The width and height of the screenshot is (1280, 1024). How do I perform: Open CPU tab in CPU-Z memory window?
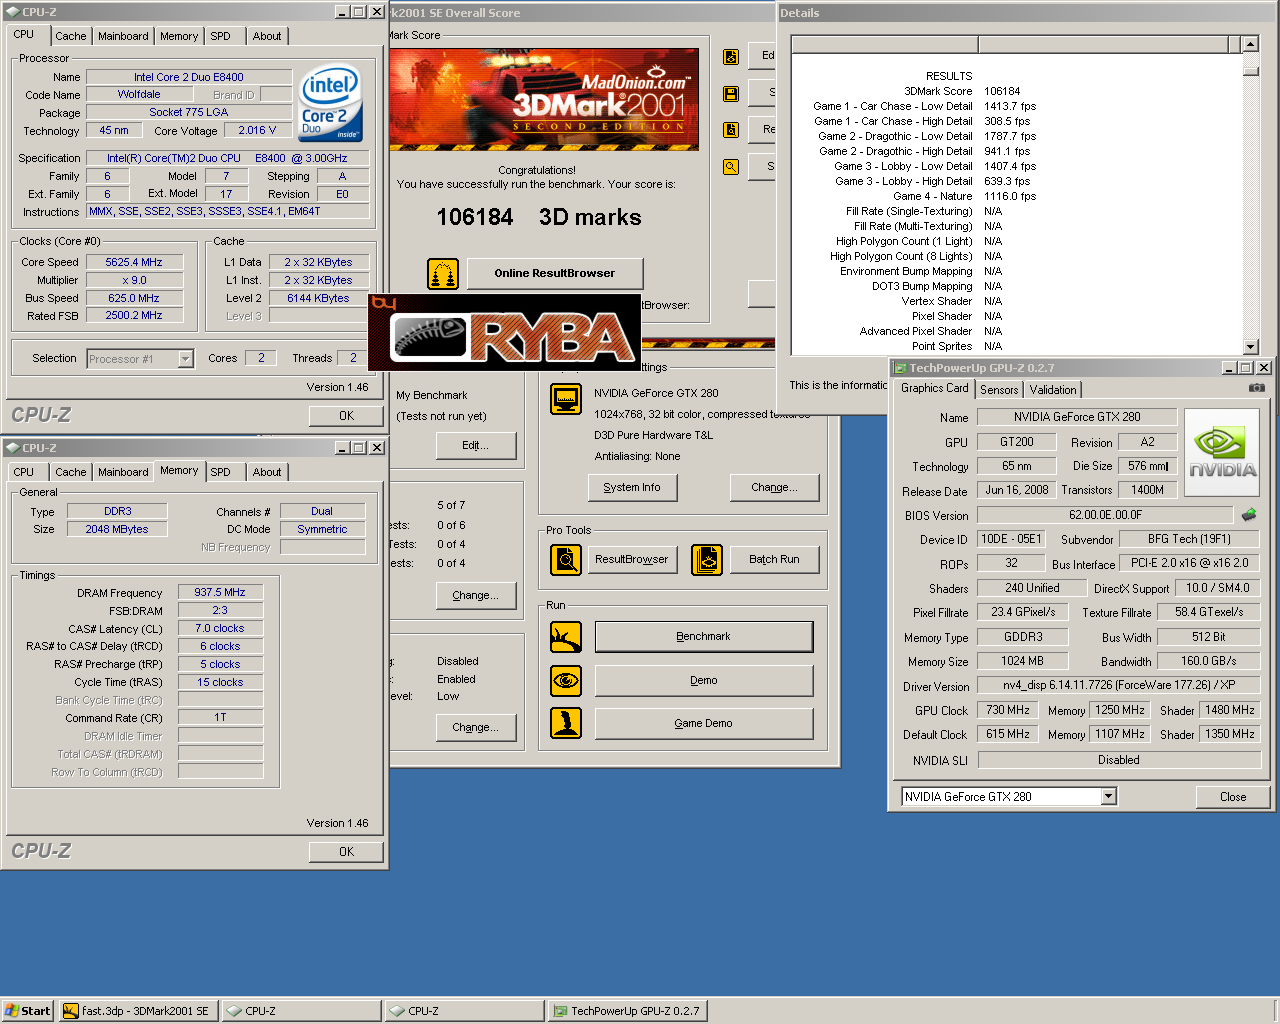click(x=24, y=472)
